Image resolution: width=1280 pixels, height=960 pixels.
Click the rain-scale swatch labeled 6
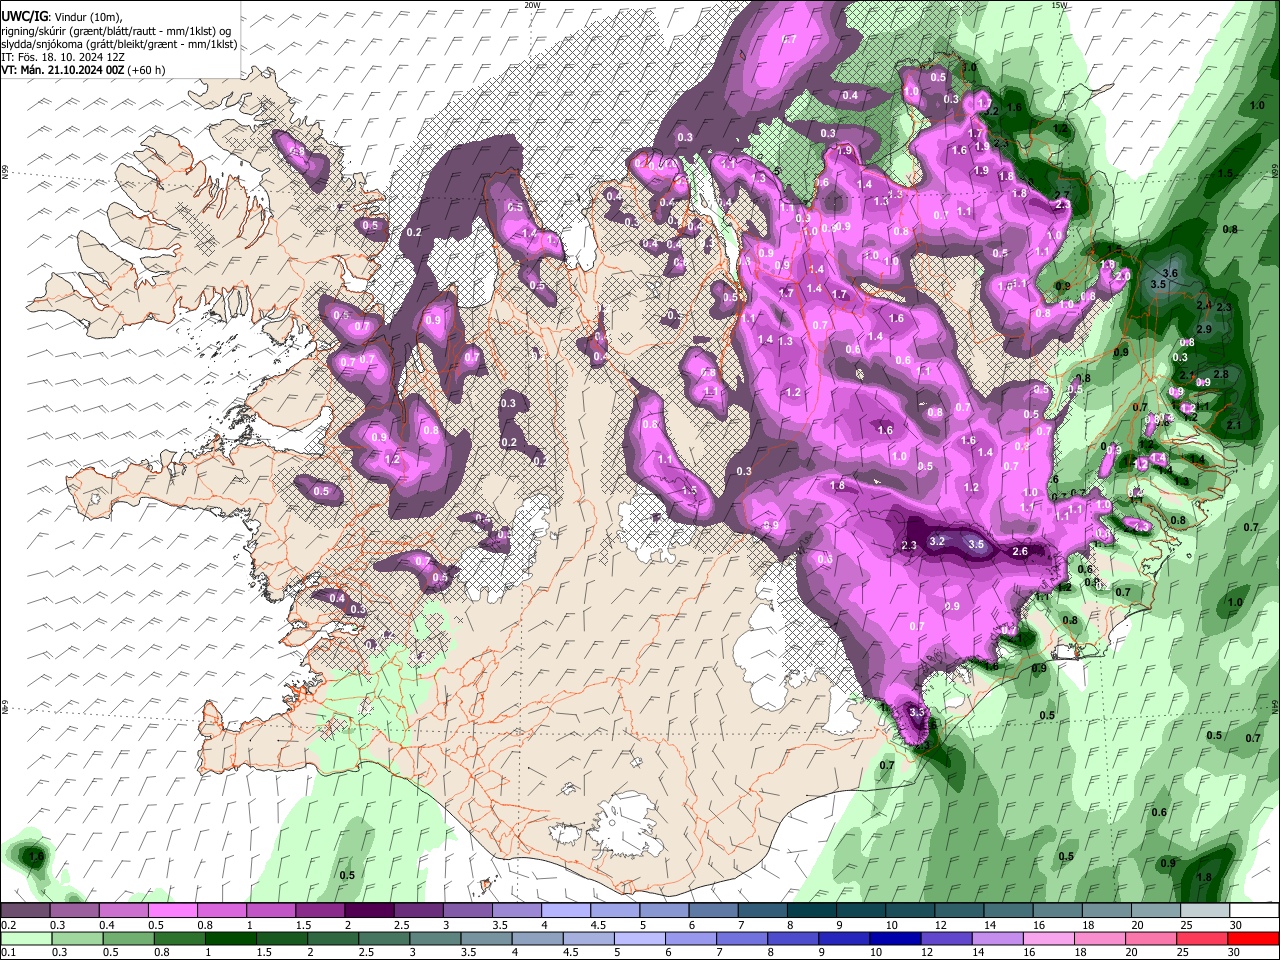(x=690, y=938)
